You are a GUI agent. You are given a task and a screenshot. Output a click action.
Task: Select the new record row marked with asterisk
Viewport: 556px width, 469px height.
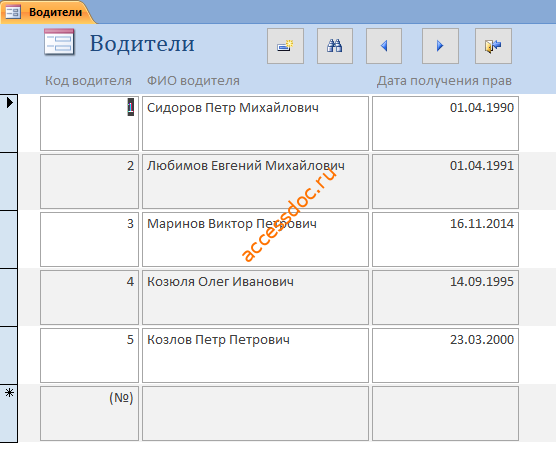click(x=9, y=413)
